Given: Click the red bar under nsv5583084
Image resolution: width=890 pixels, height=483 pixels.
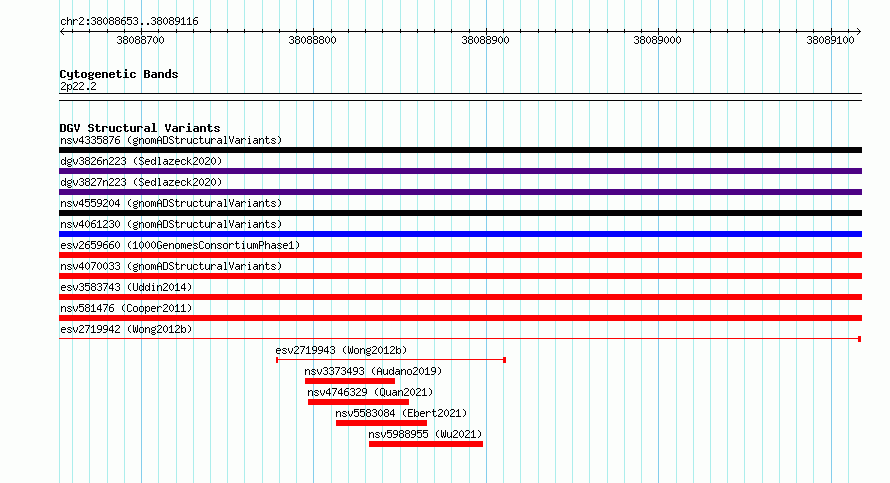Looking at the screenshot, I should [x=381, y=423].
